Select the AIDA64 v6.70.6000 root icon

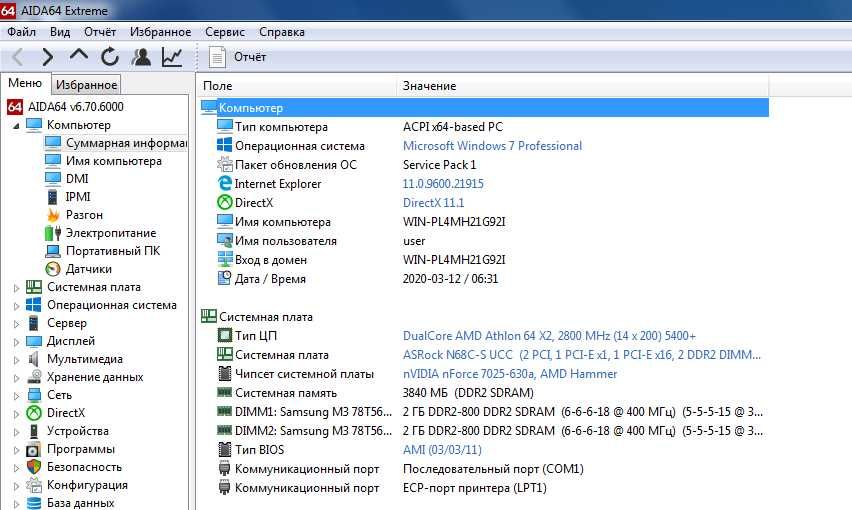click(x=15, y=106)
